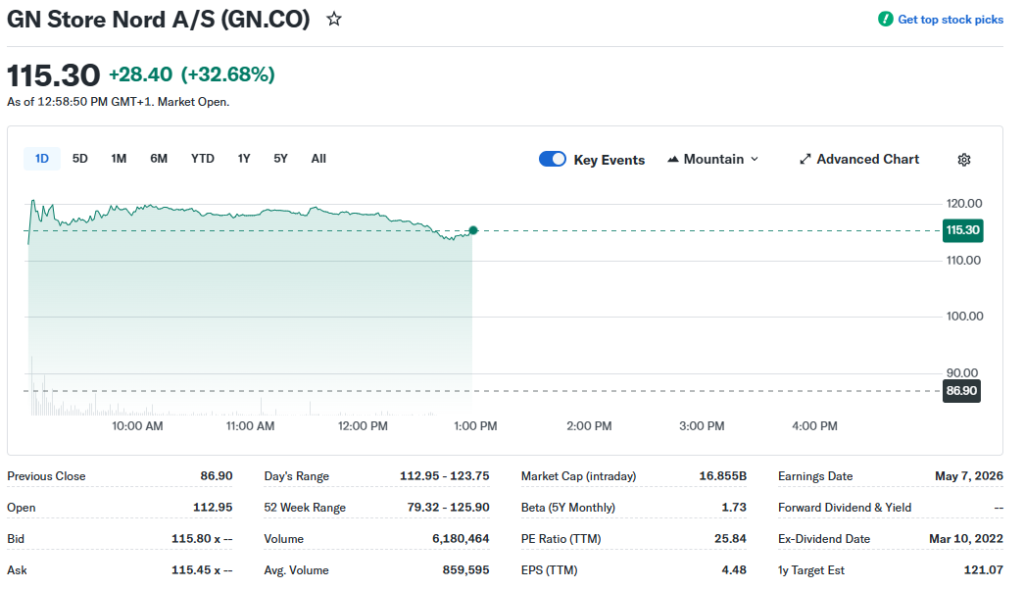Open the Advanced Chart view
Viewport: 1024px width, 589px height.
pos(867,160)
